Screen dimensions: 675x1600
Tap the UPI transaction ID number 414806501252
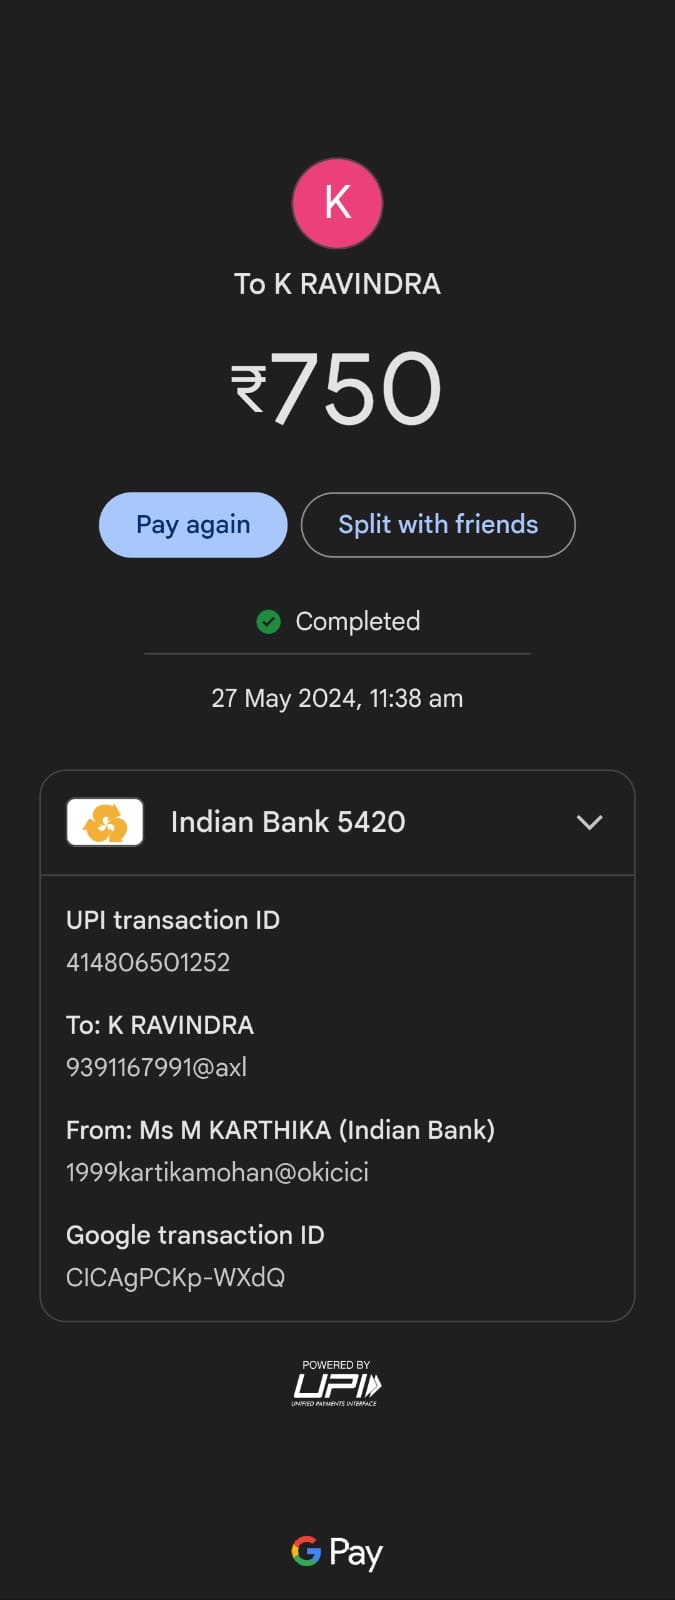coord(148,962)
